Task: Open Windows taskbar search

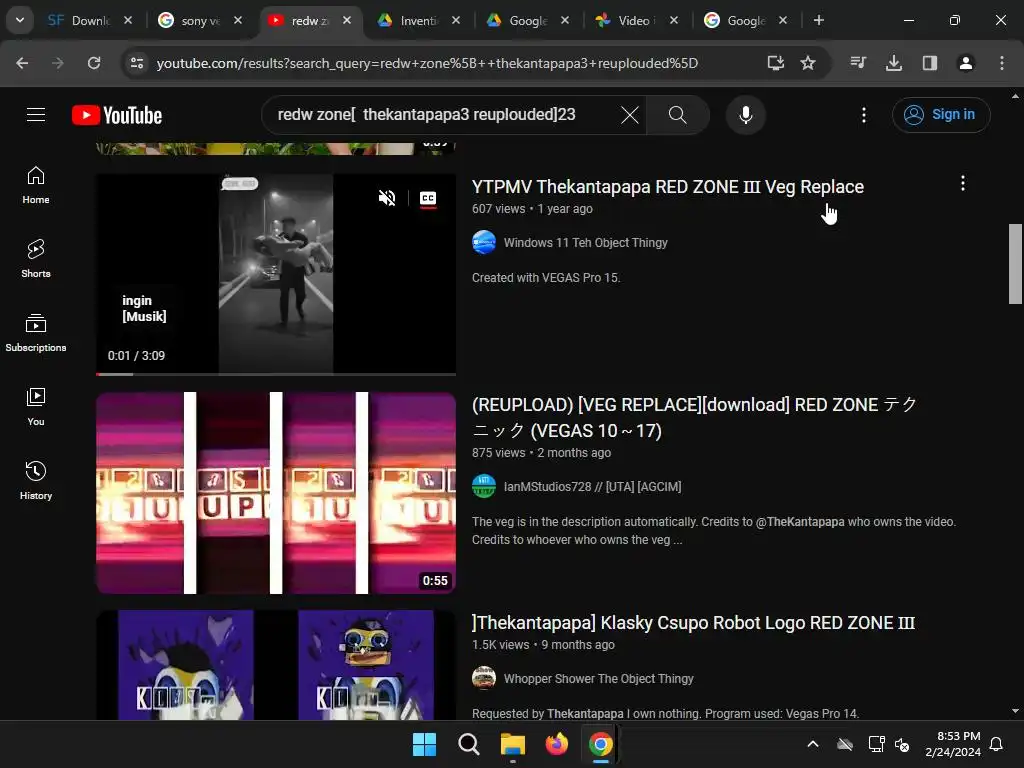Action: coord(469,744)
